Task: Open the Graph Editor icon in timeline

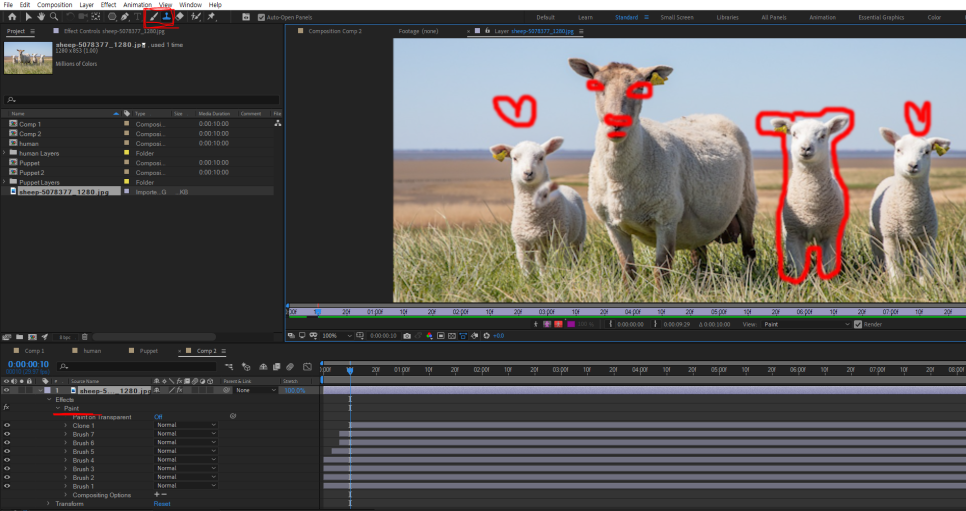Action: tap(307, 367)
